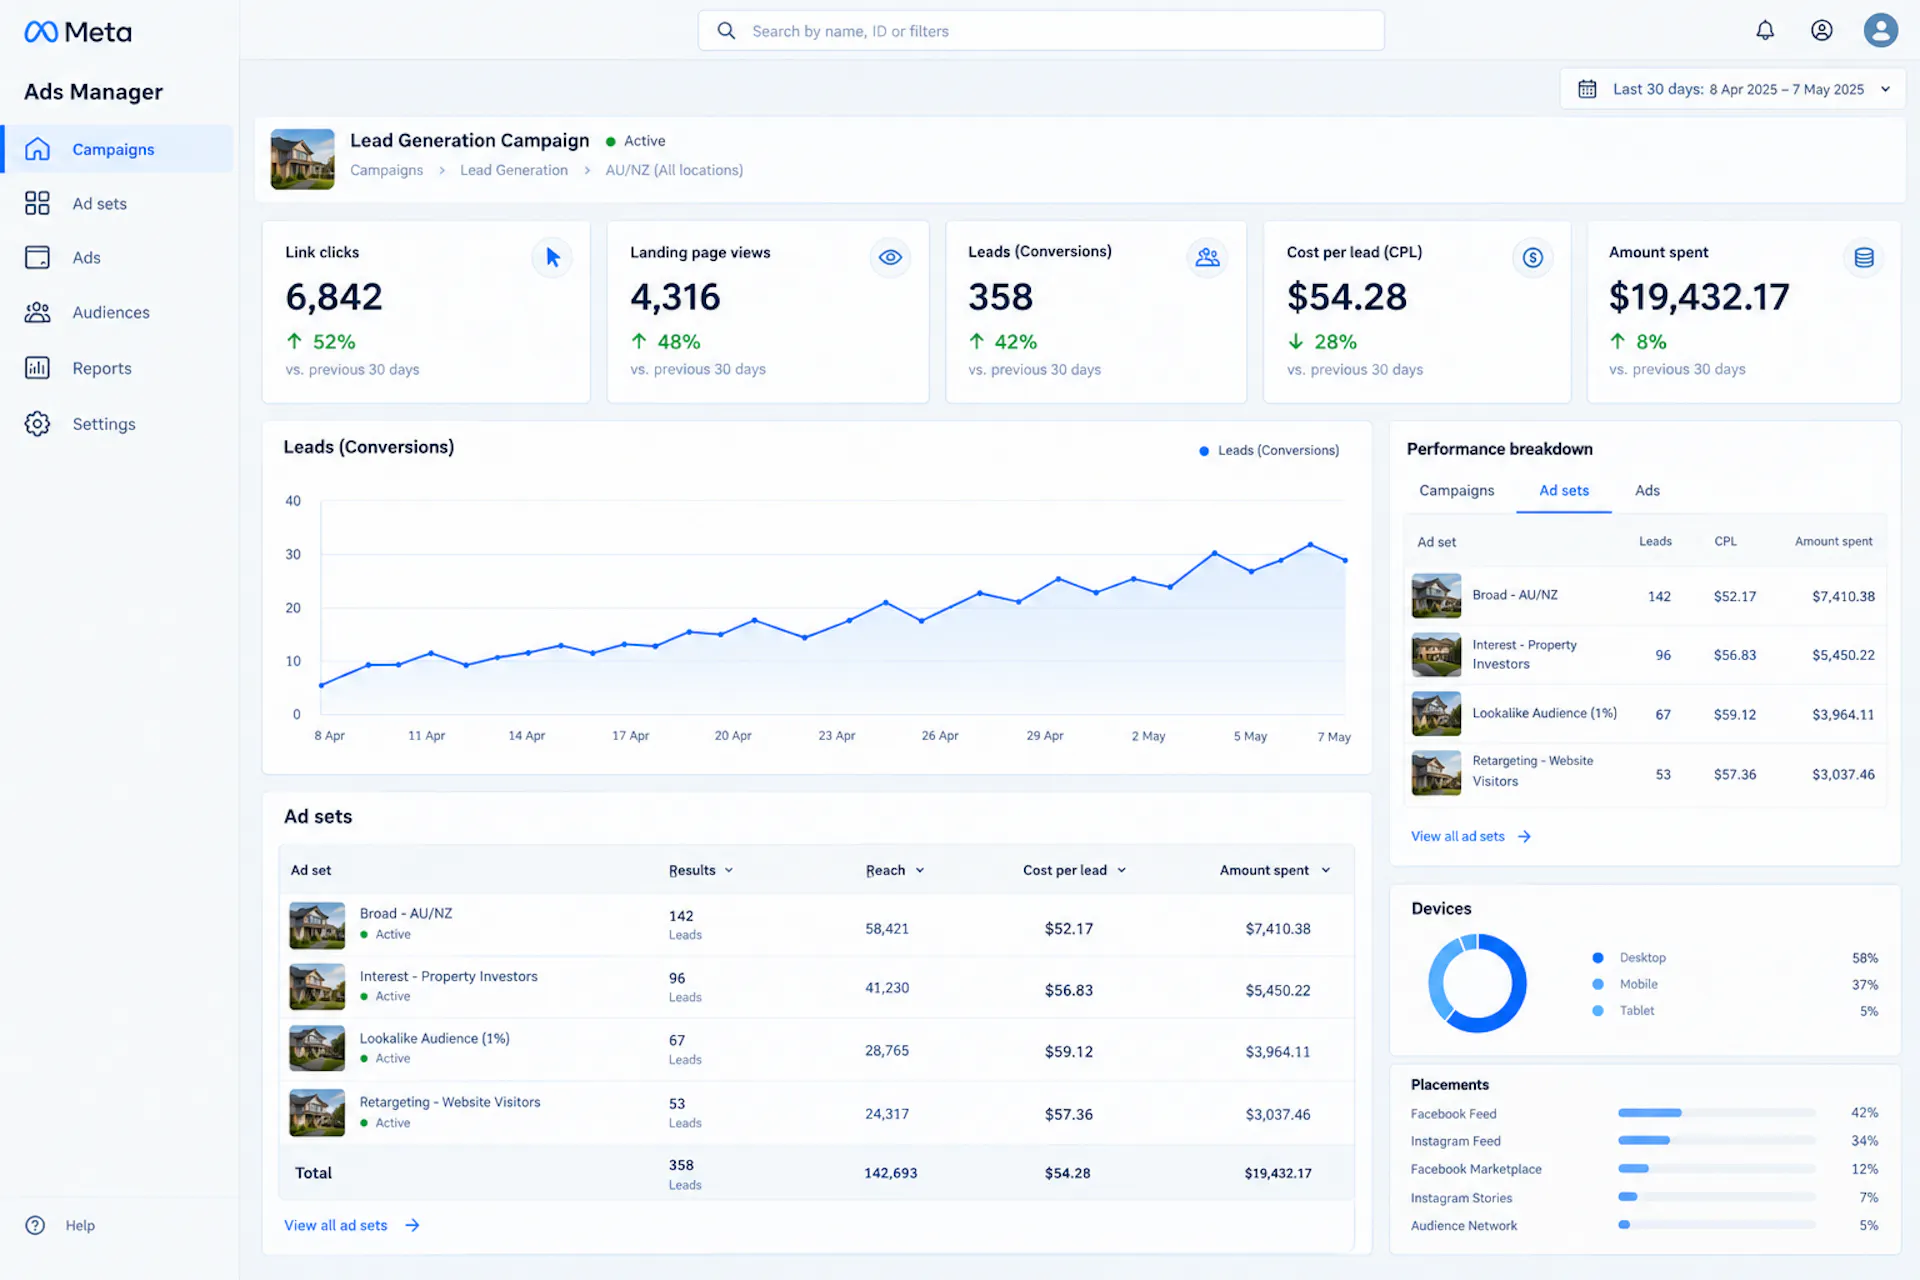Click the Help question mark icon
The image size is (1920, 1280).
35,1225
